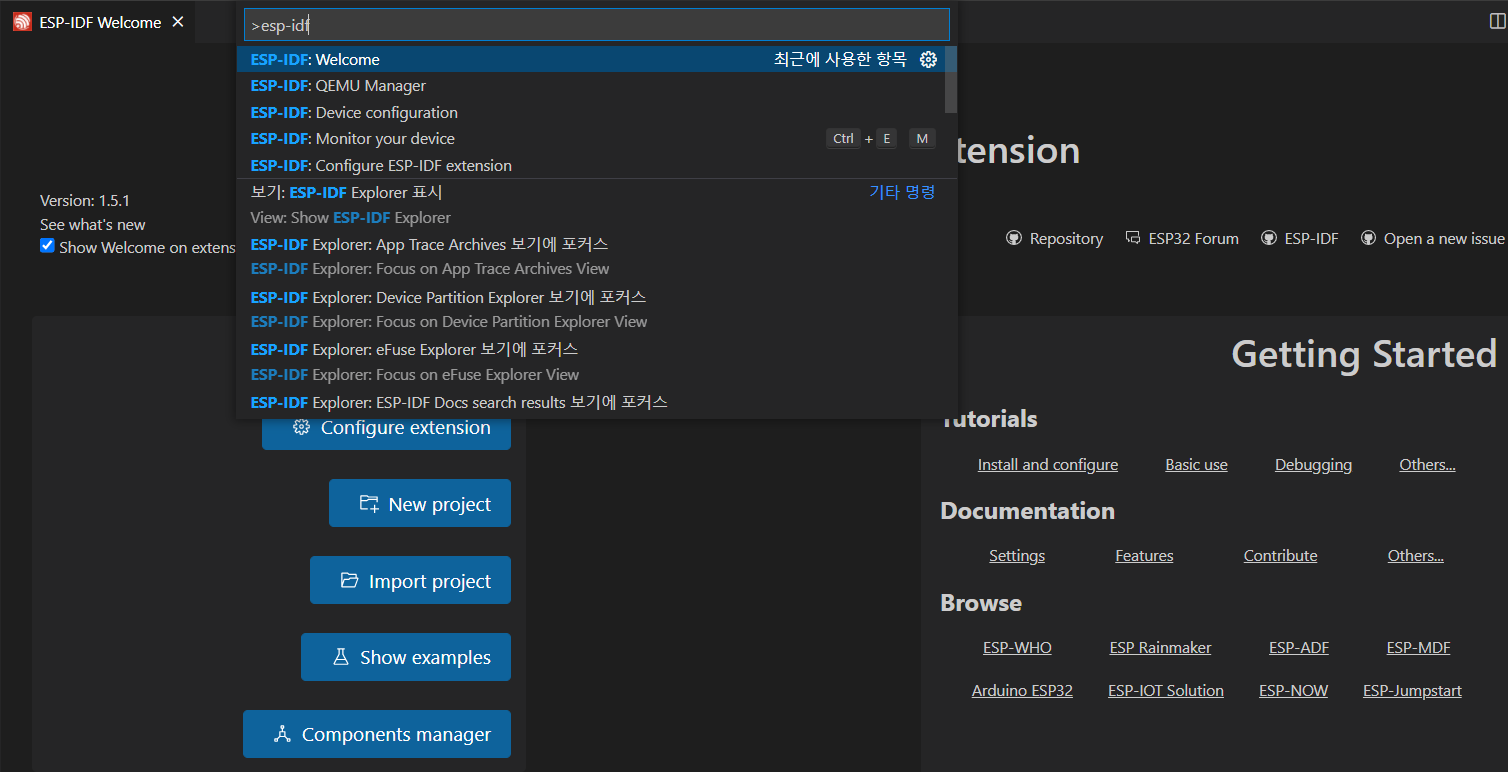This screenshot has width=1508, height=772.
Task: Open the ESP-Jumpstart link
Action: [1412, 691]
